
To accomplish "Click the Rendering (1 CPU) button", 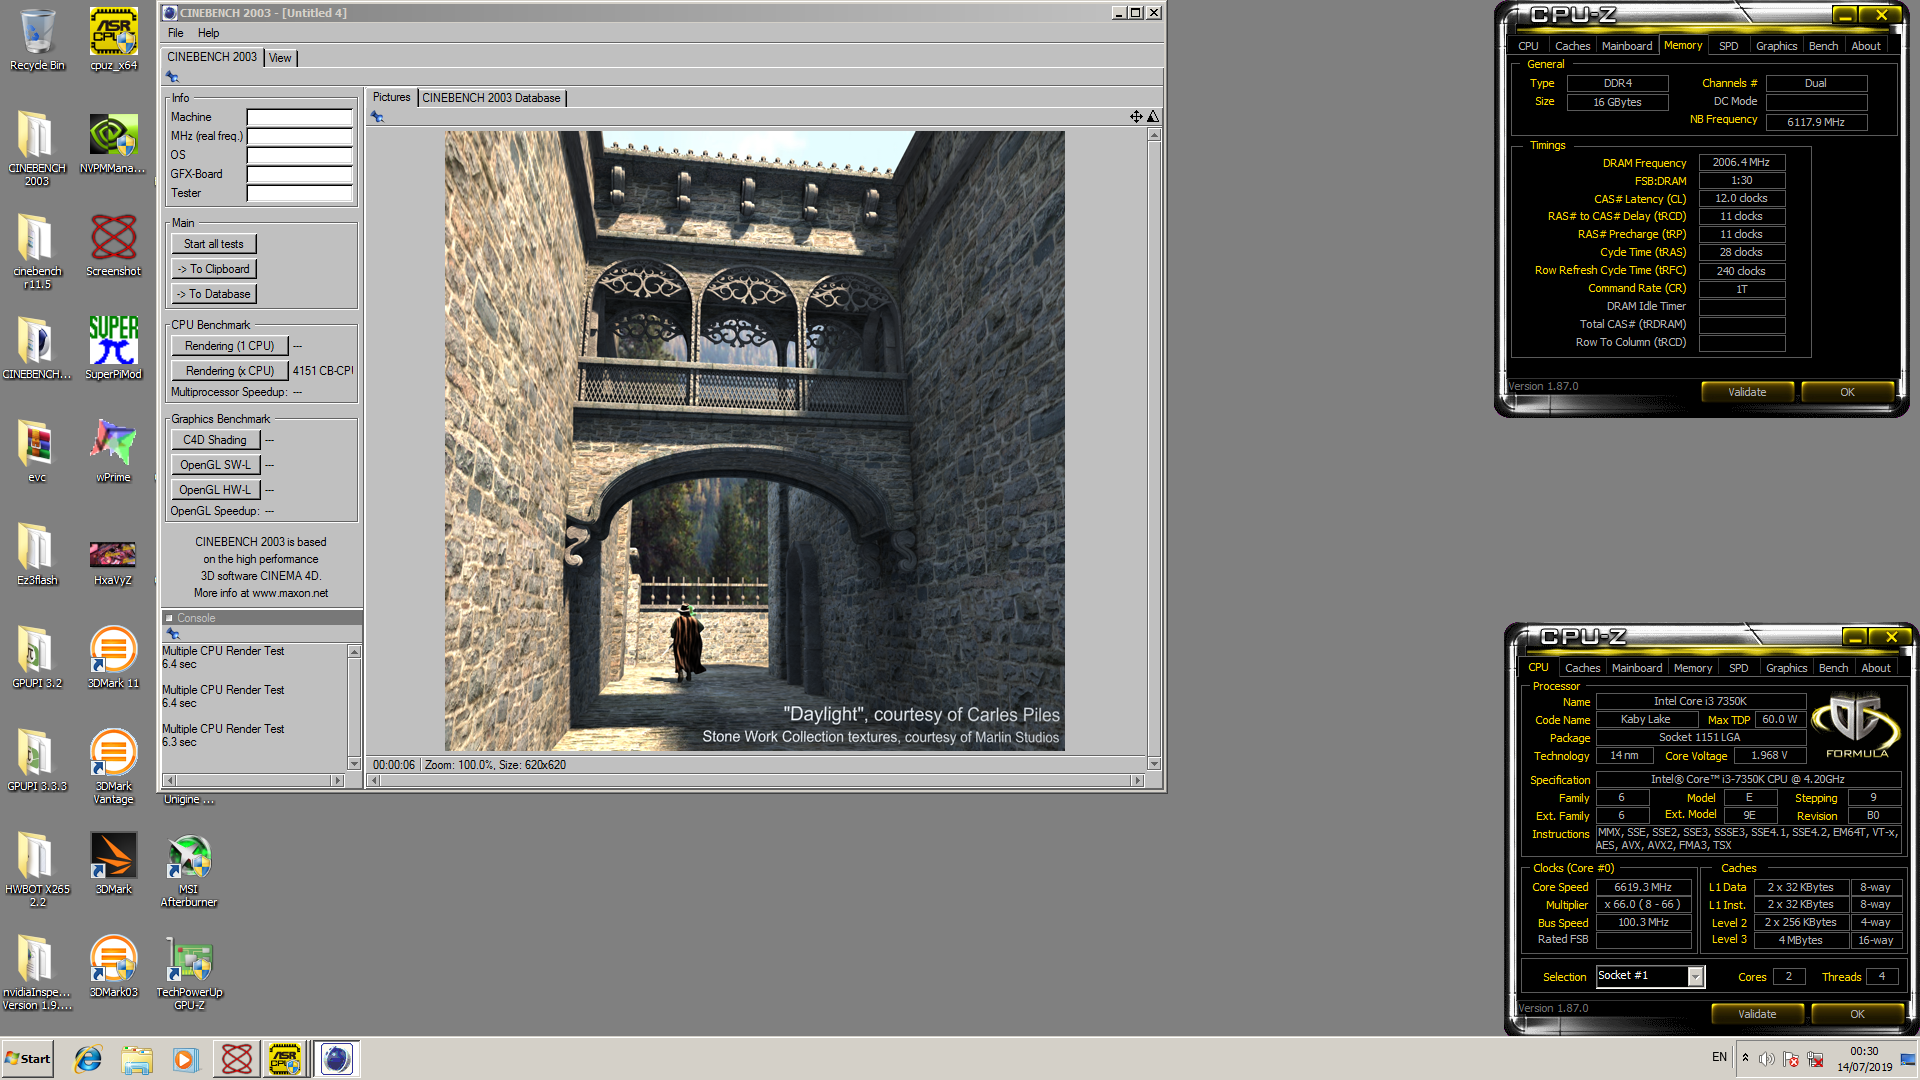I will point(230,346).
